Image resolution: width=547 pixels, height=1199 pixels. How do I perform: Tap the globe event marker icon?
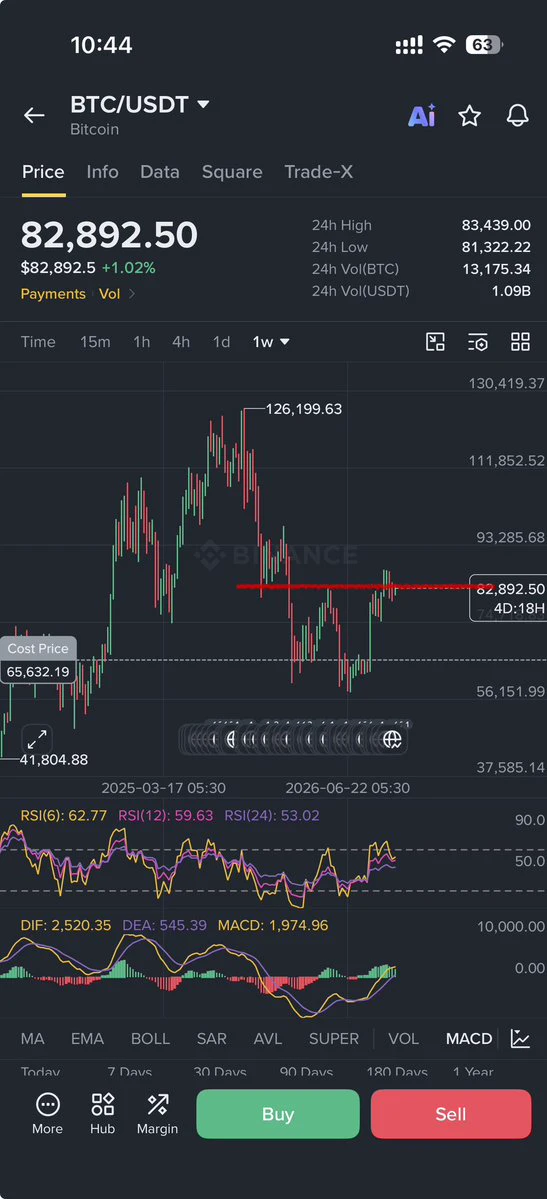tap(392, 739)
